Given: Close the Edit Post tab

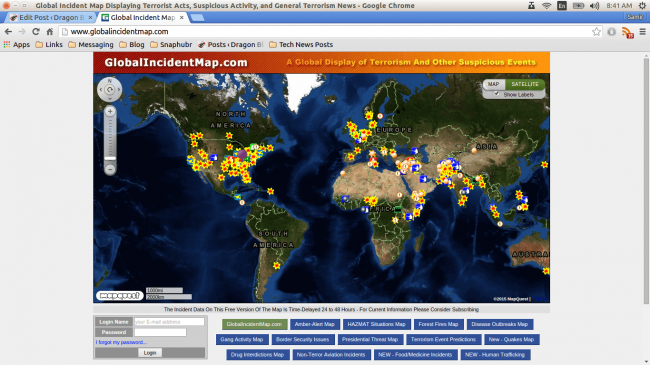Looking at the screenshot, I should point(90,17).
